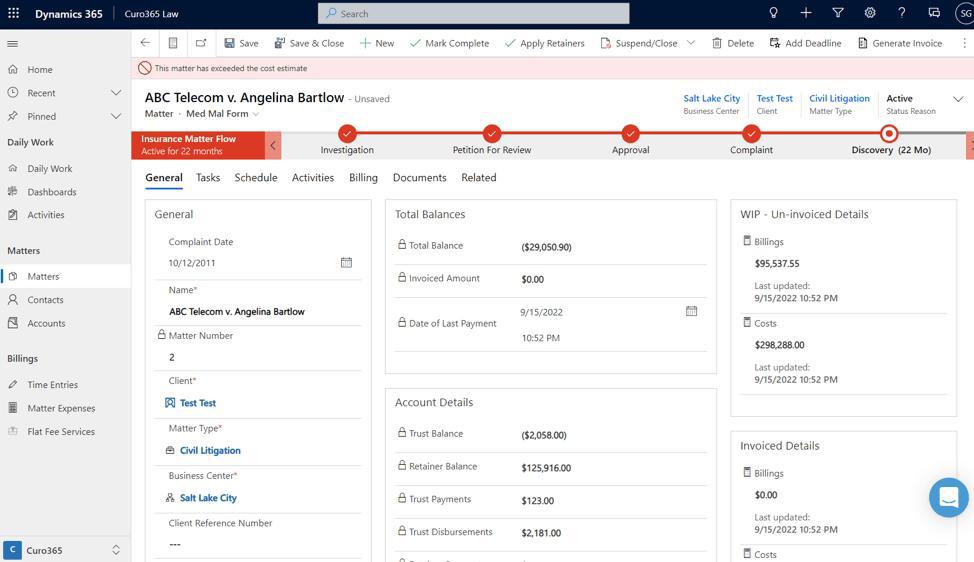
Task: Open the advanced find filter icon
Action: 838,13
